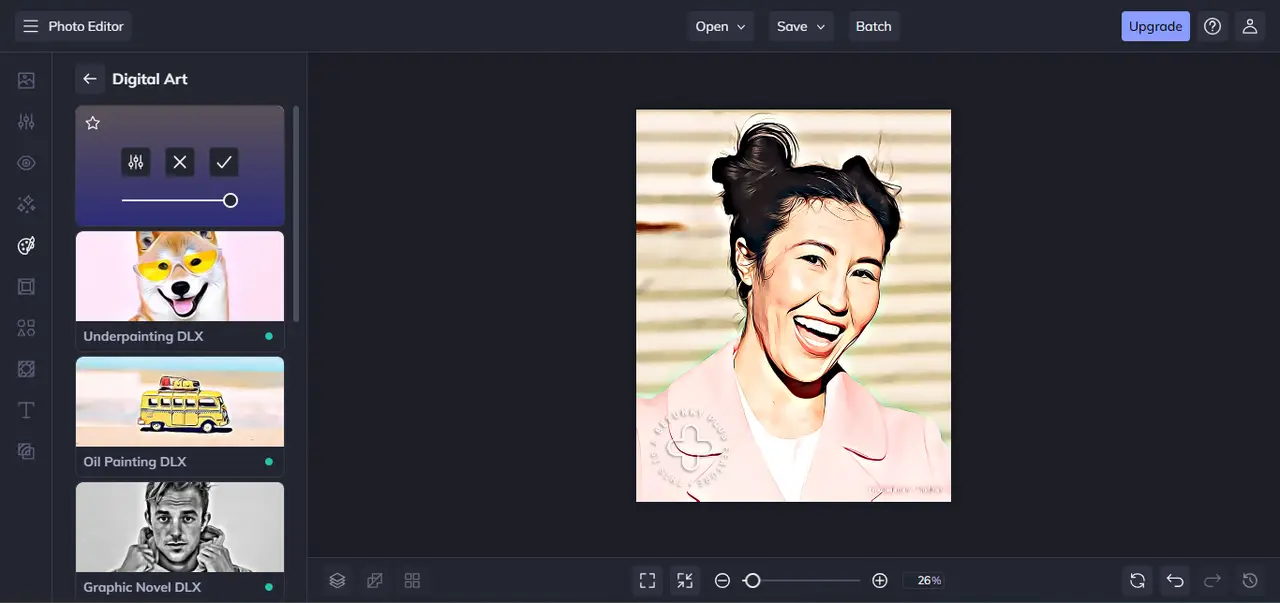
Task: Click the Graphic Novel DLX label
Action: [x=141, y=587]
